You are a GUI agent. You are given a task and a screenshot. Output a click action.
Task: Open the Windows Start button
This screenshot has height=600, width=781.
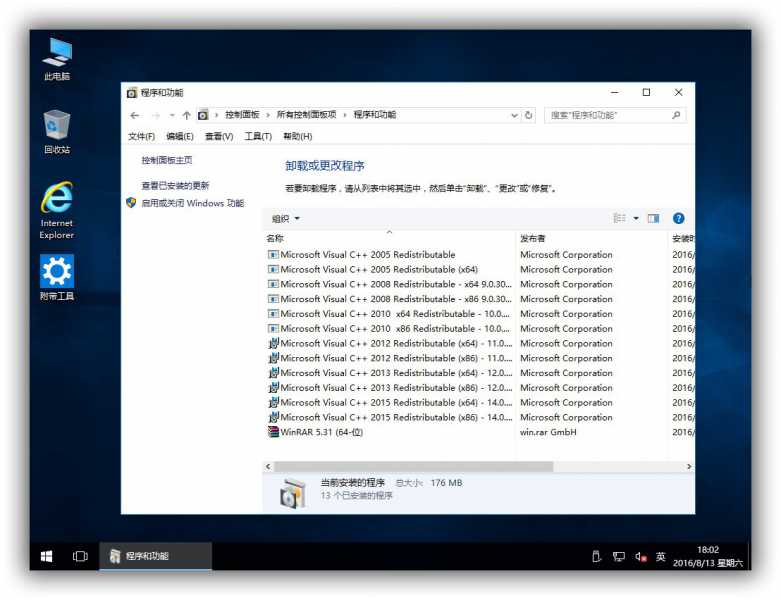click(46, 556)
